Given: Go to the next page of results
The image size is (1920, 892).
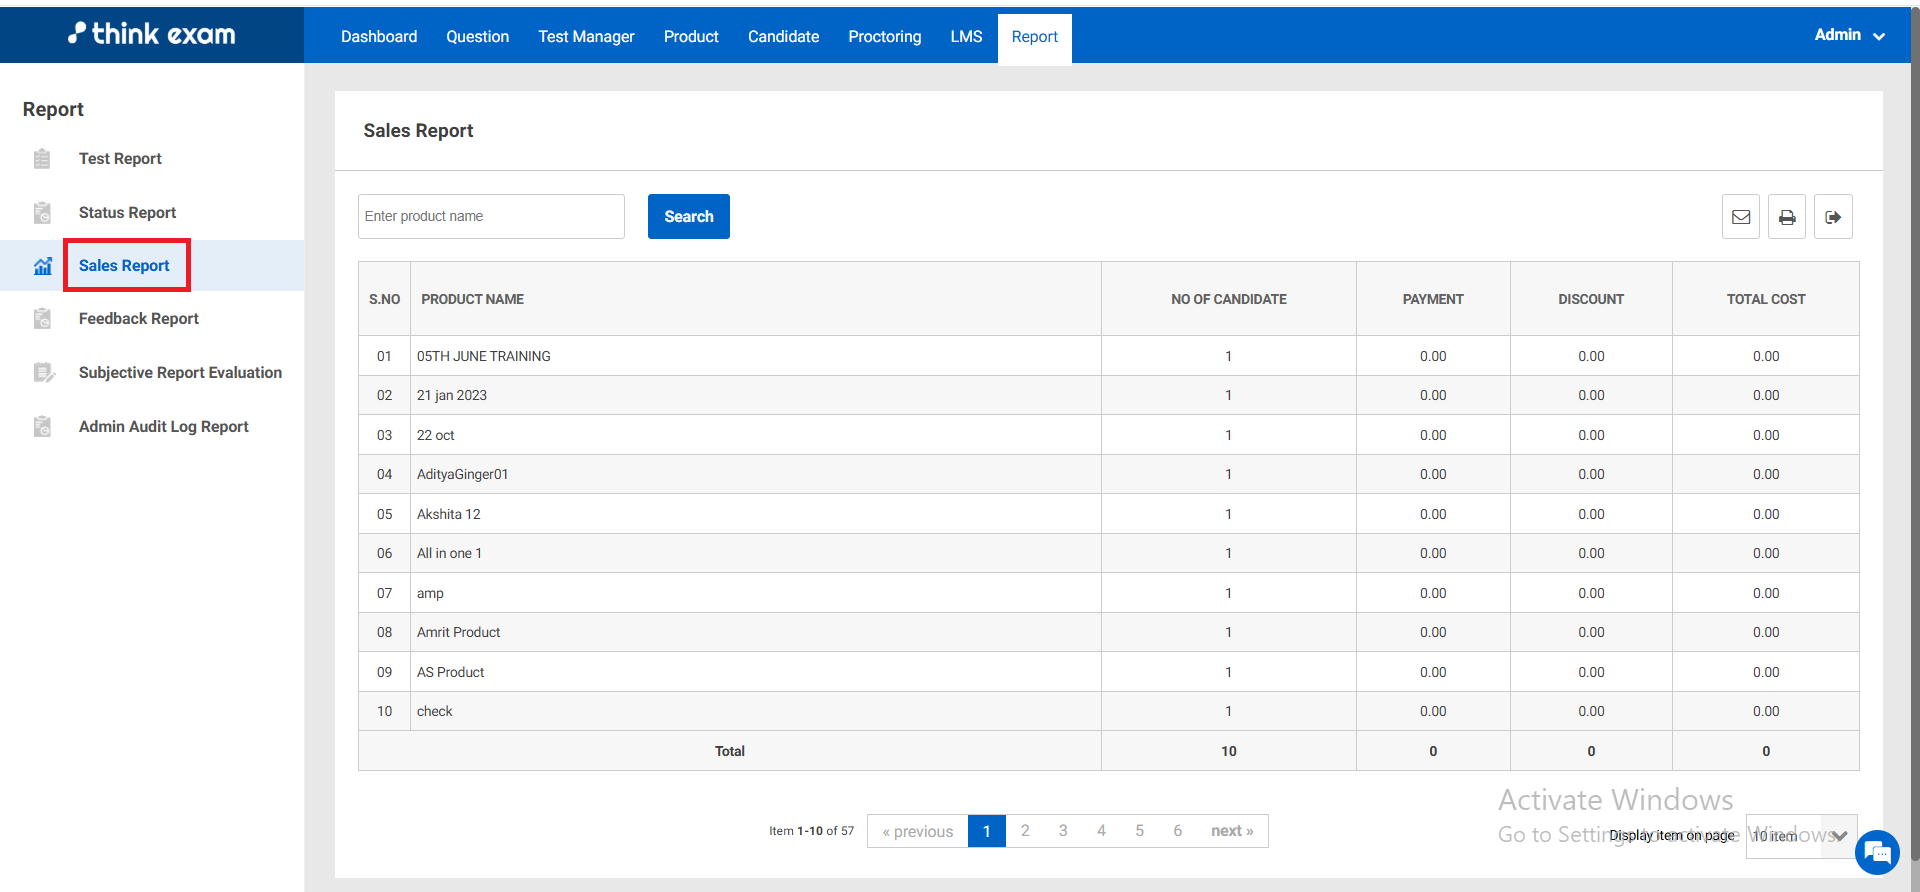Looking at the screenshot, I should [x=1231, y=831].
